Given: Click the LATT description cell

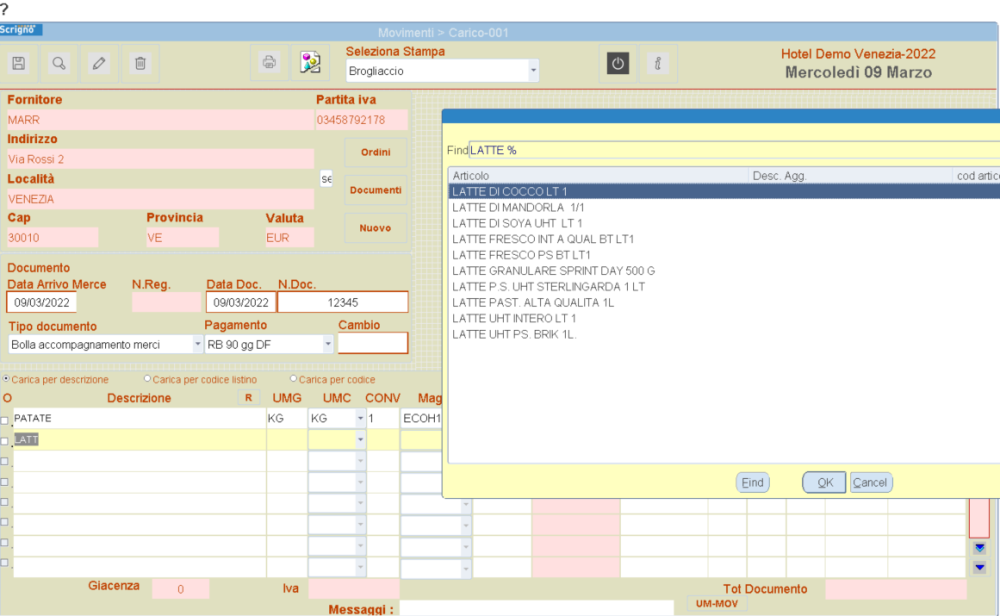Looking at the screenshot, I should click(x=140, y=439).
